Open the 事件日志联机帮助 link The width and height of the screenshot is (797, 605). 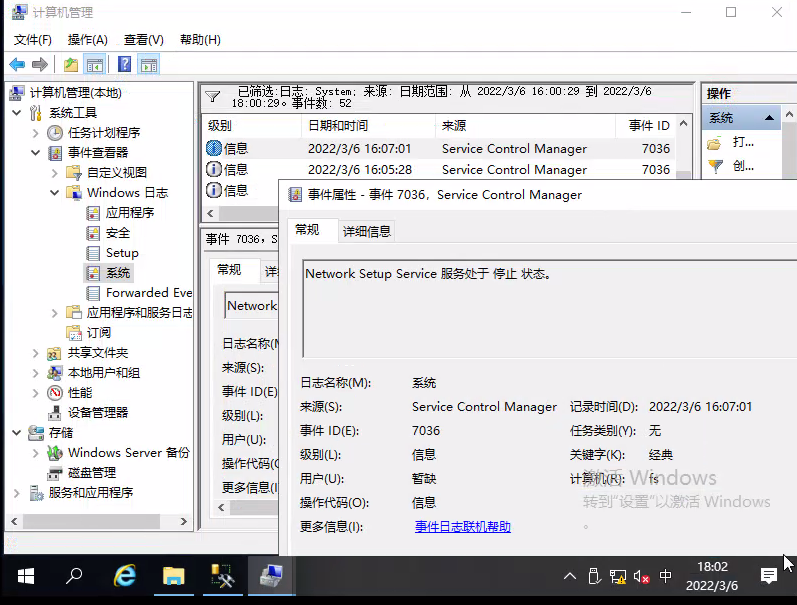coord(463,527)
